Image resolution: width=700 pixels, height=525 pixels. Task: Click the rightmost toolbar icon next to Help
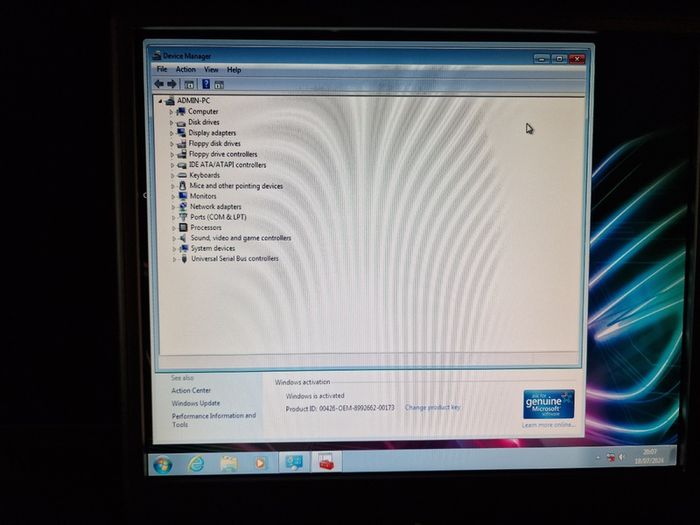click(x=219, y=84)
